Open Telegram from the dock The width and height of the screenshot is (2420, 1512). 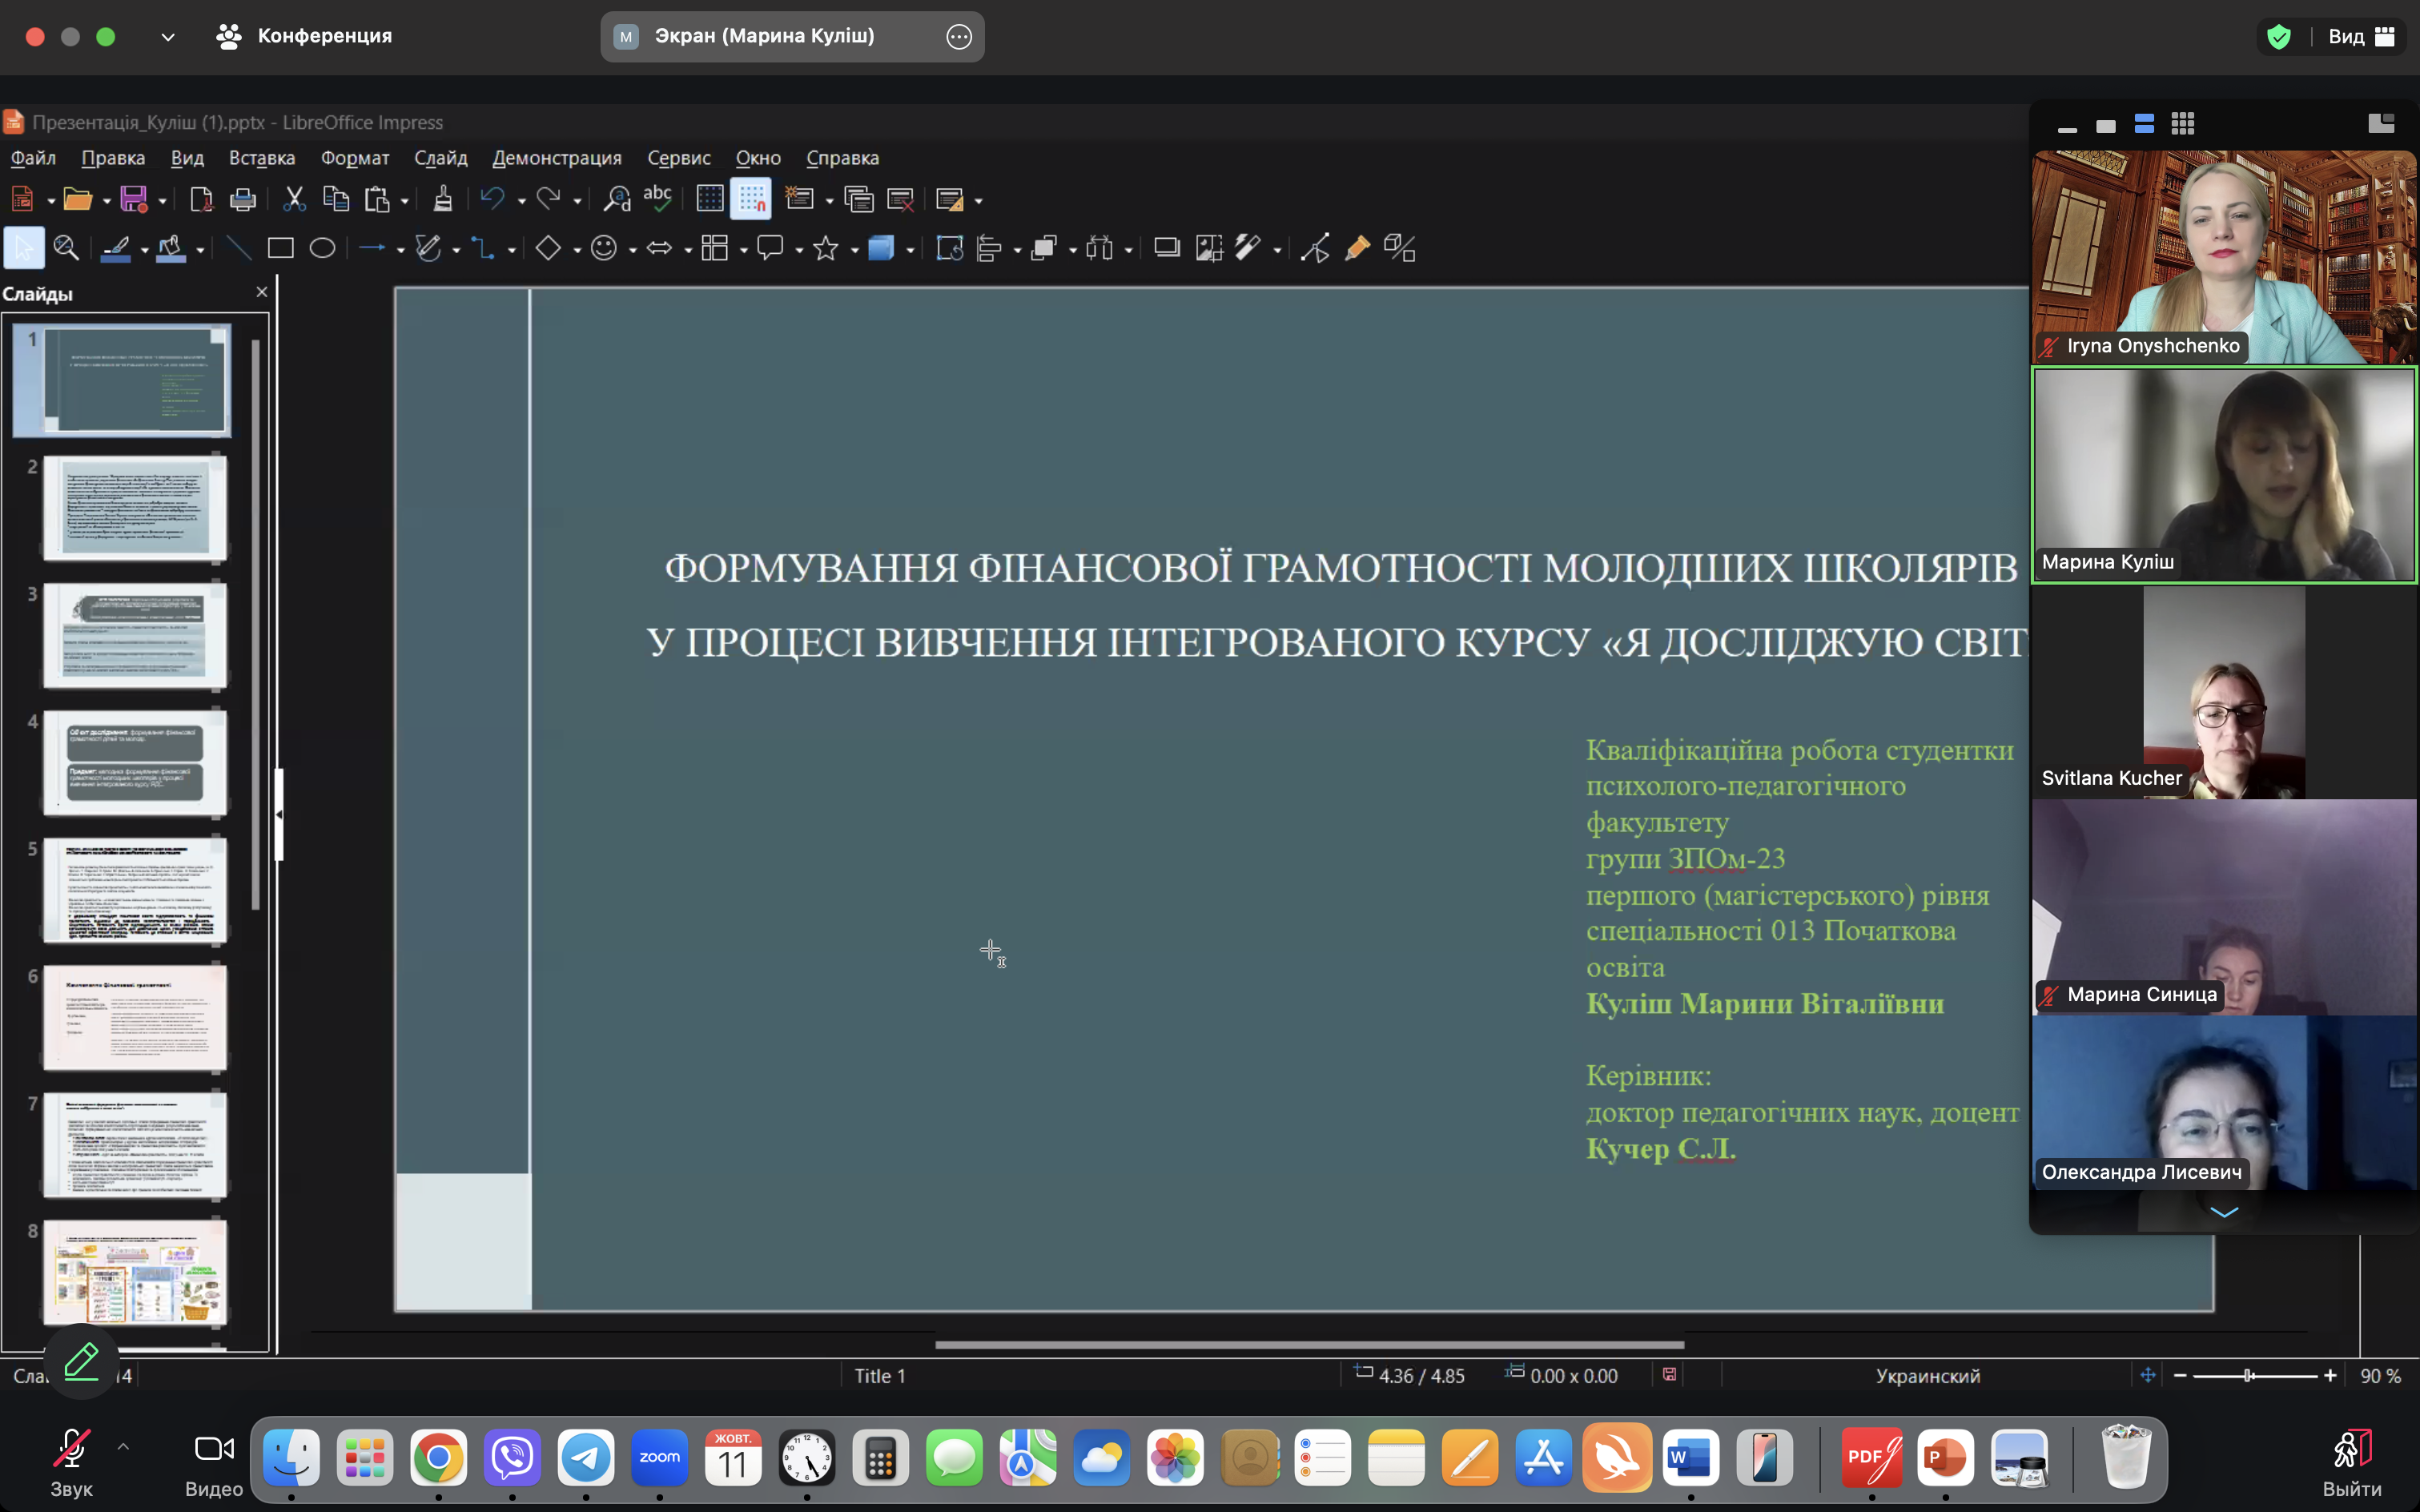586,1457
